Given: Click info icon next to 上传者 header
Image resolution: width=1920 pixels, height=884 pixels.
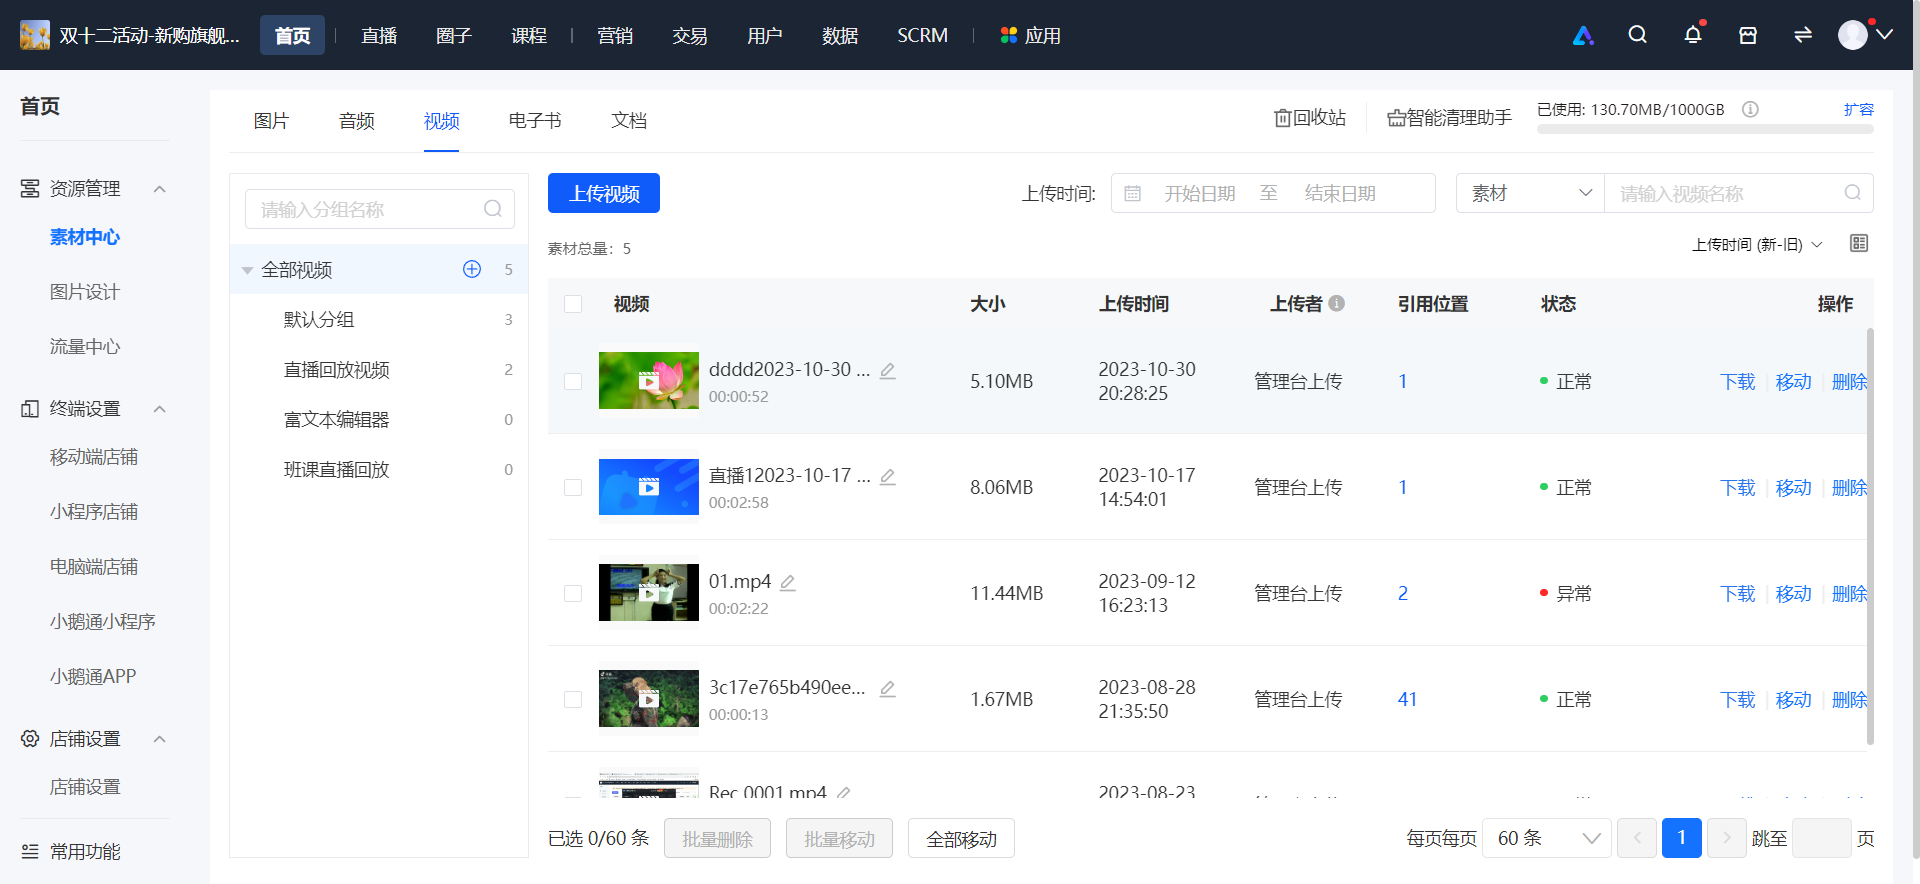Looking at the screenshot, I should [1336, 303].
